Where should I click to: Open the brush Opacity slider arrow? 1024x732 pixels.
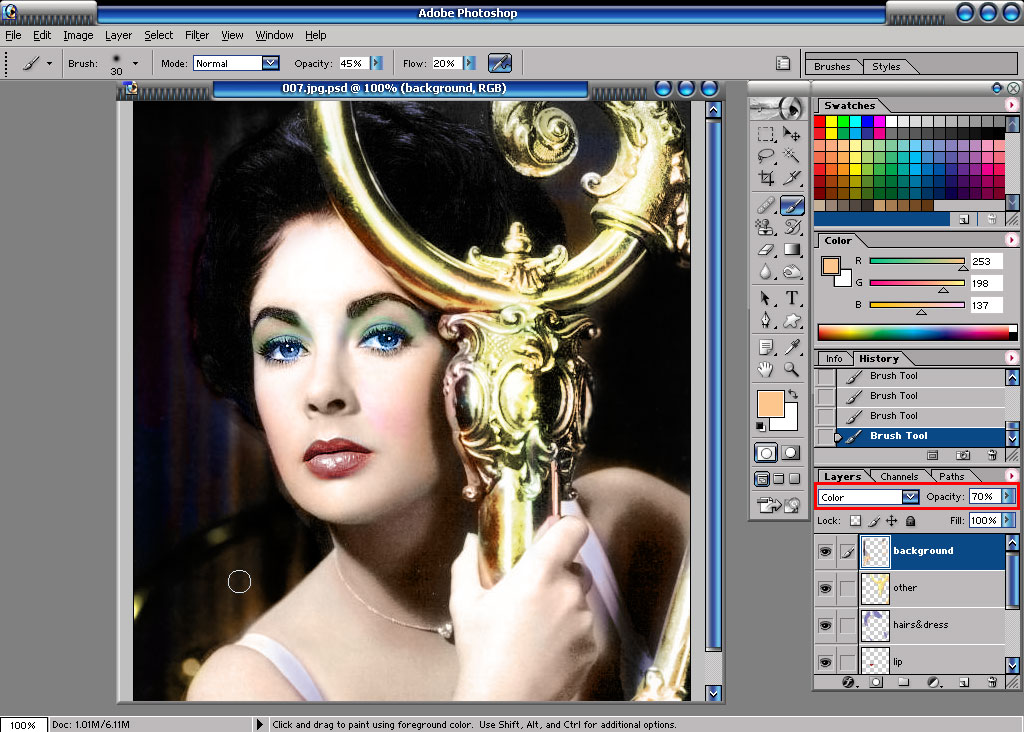[376, 63]
